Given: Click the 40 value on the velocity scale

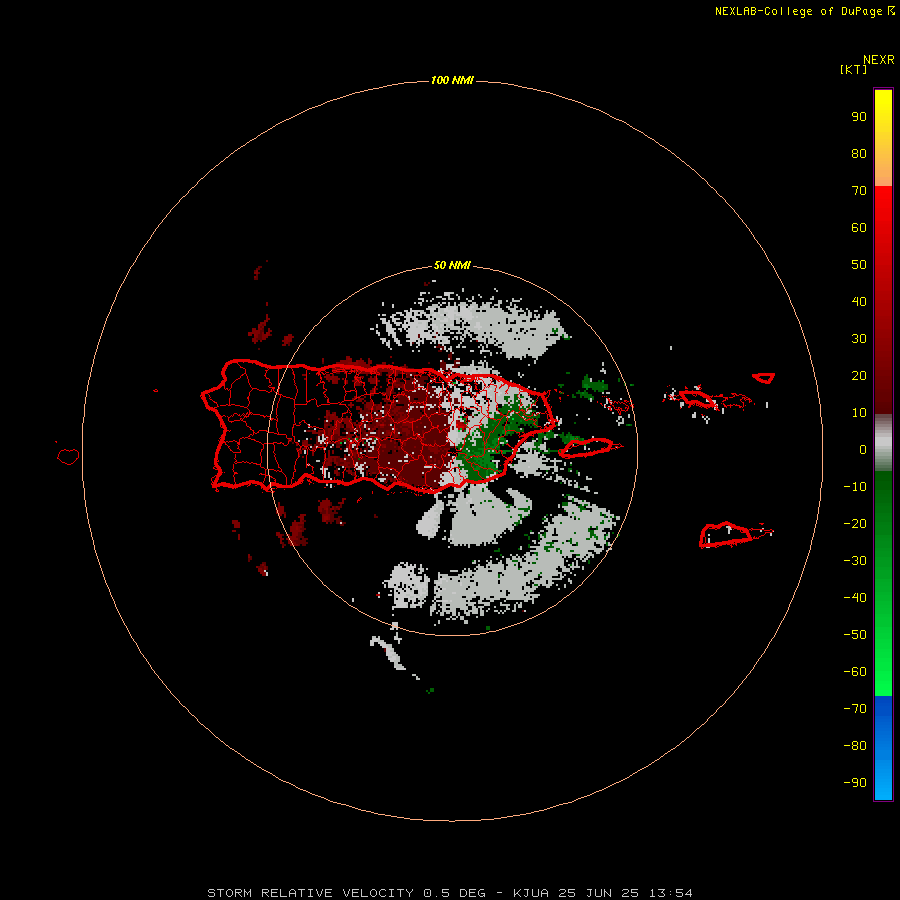Looking at the screenshot, I should [859, 301].
